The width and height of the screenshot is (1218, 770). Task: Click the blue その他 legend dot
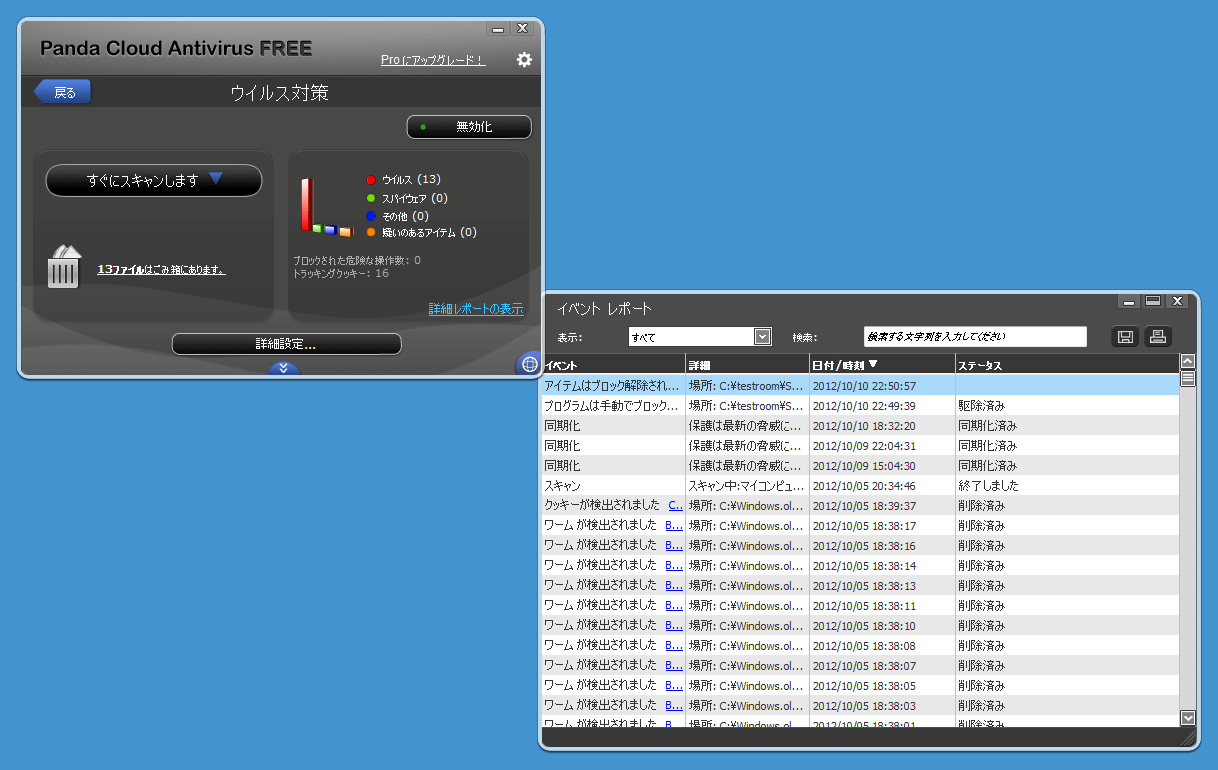371,216
